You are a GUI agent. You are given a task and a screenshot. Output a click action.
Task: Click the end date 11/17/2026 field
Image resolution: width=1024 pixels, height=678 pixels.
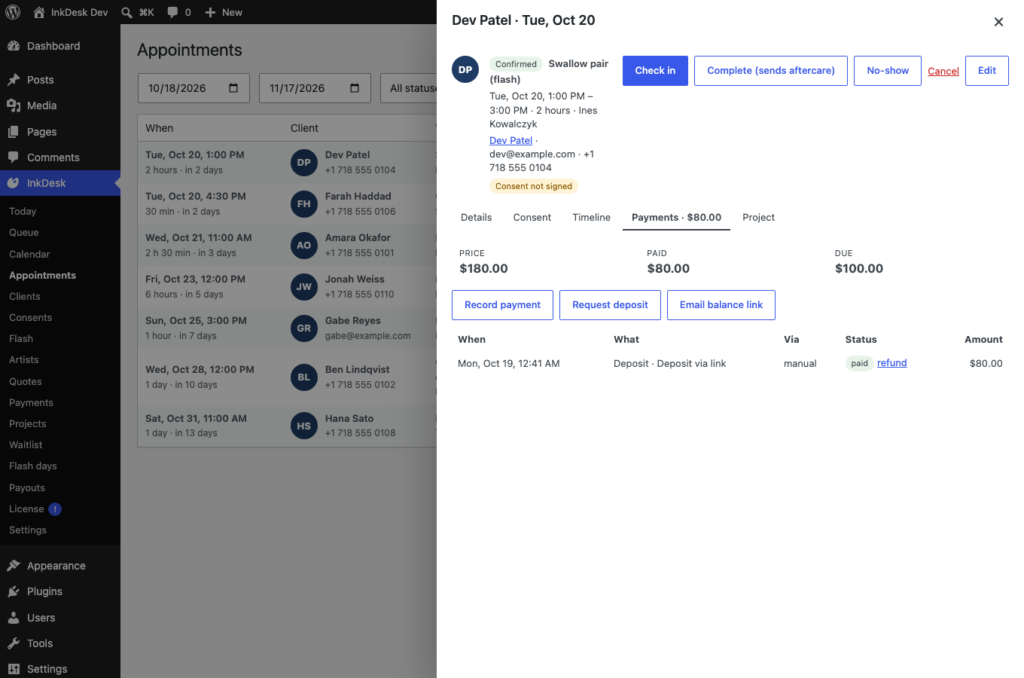point(315,88)
